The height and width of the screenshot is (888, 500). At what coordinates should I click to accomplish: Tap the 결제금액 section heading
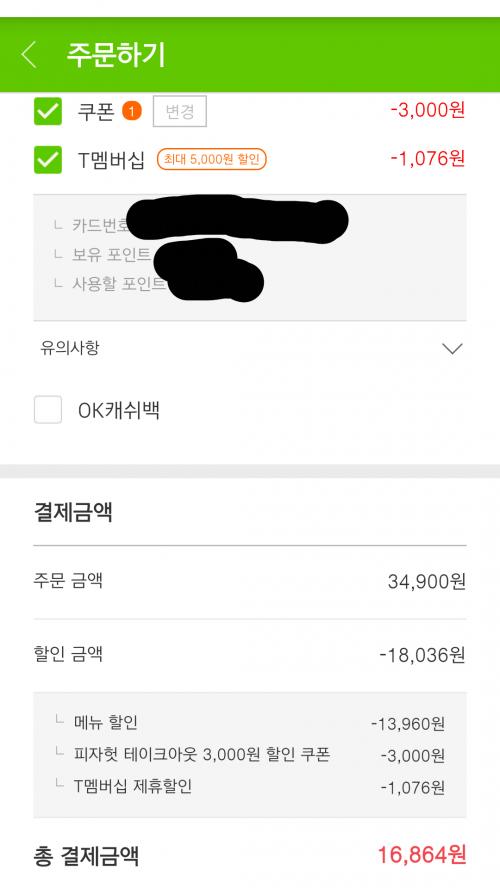[x=73, y=512]
